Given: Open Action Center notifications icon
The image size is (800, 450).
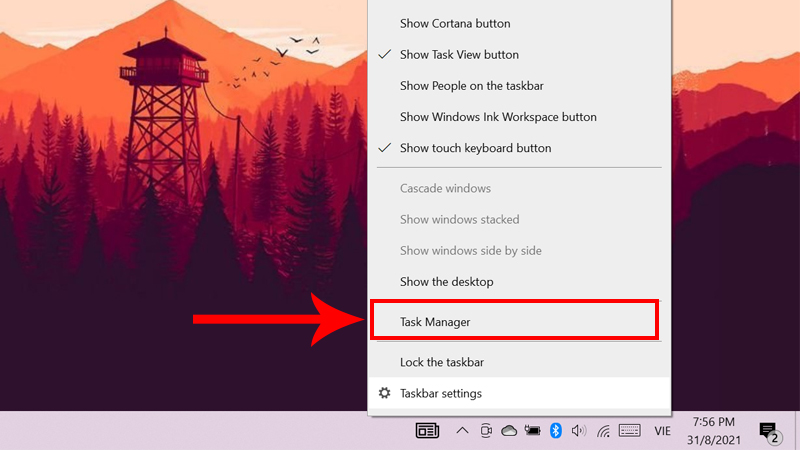Looking at the screenshot, I should click(770, 432).
